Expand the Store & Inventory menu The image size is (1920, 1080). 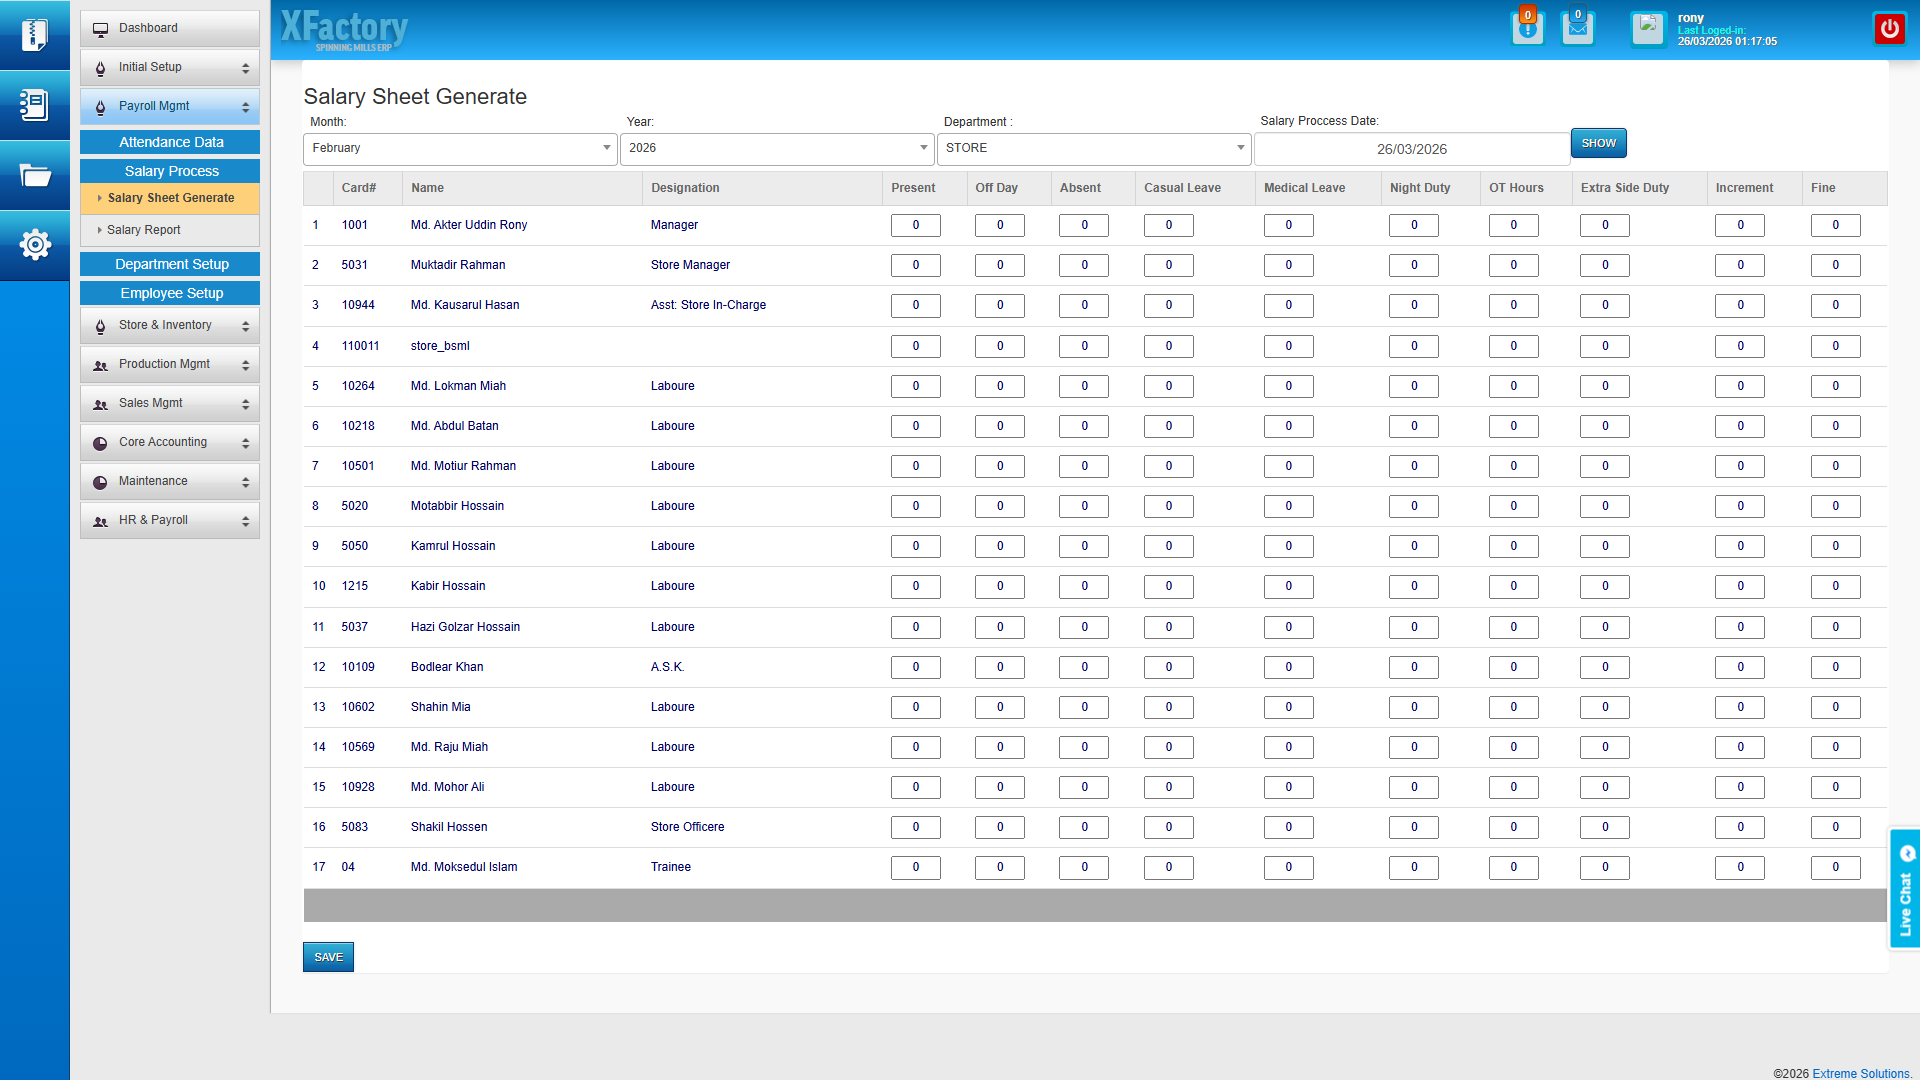click(170, 326)
